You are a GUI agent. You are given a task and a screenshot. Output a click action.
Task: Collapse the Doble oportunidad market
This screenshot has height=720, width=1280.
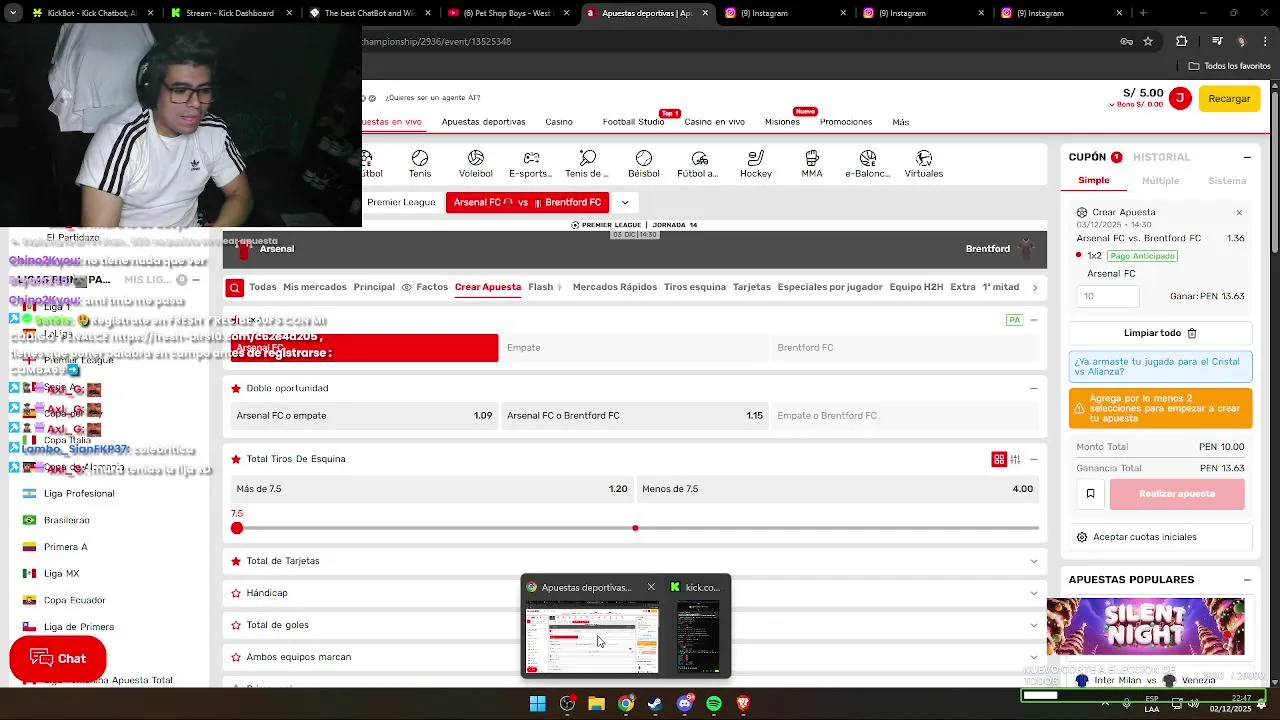click(x=1033, y=388)
